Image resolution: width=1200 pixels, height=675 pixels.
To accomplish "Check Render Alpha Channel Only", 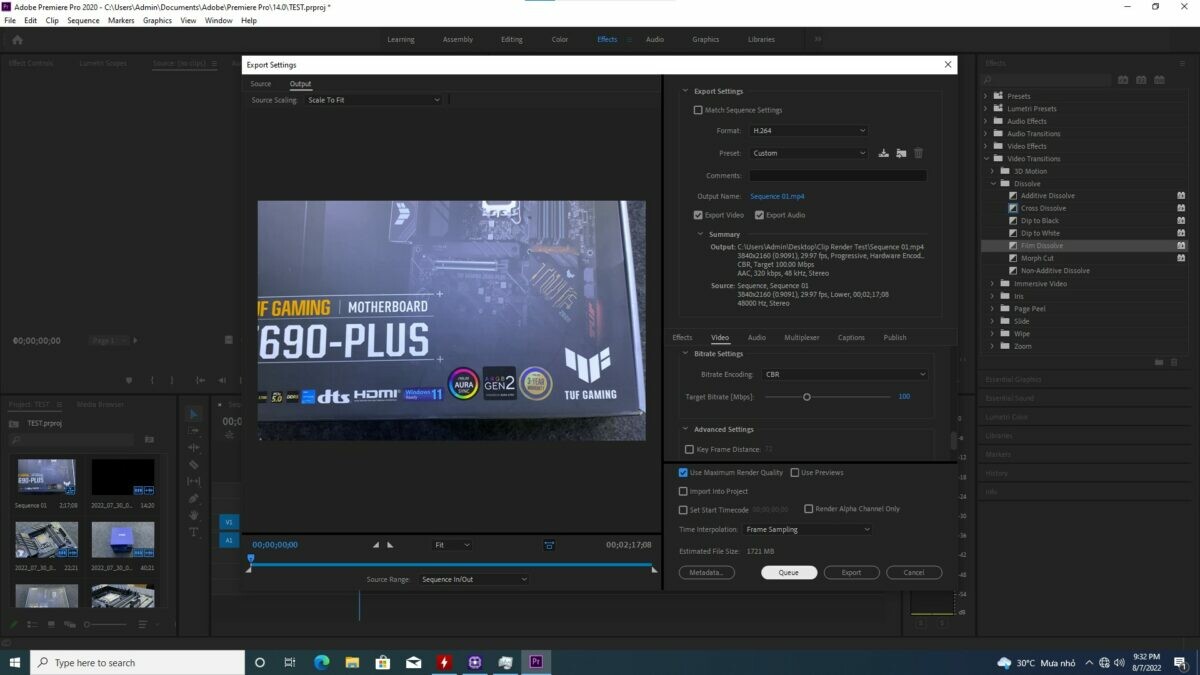I will [x=809, y=509].
